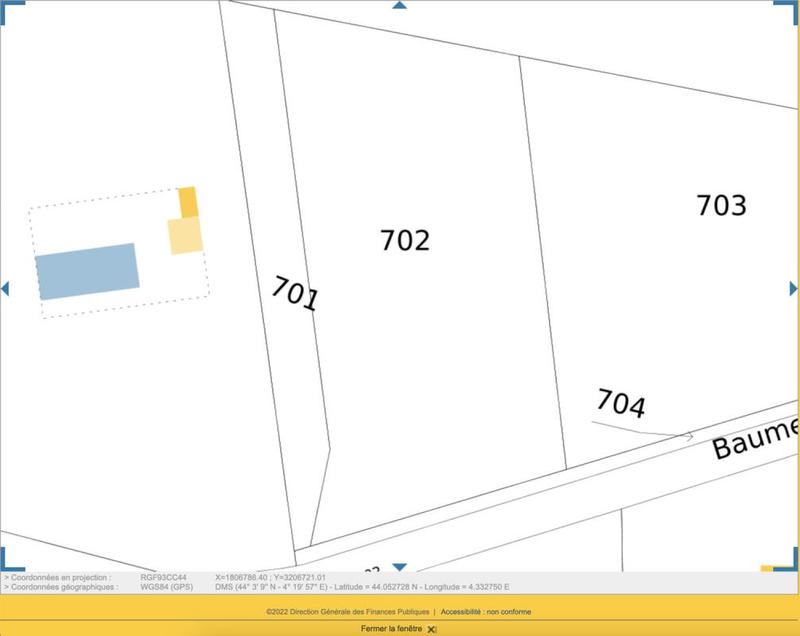Image resolution: width=800 pixels, height=636 pixels.
Task: Open the Accessibilité non conforme link
Action: 490,613
